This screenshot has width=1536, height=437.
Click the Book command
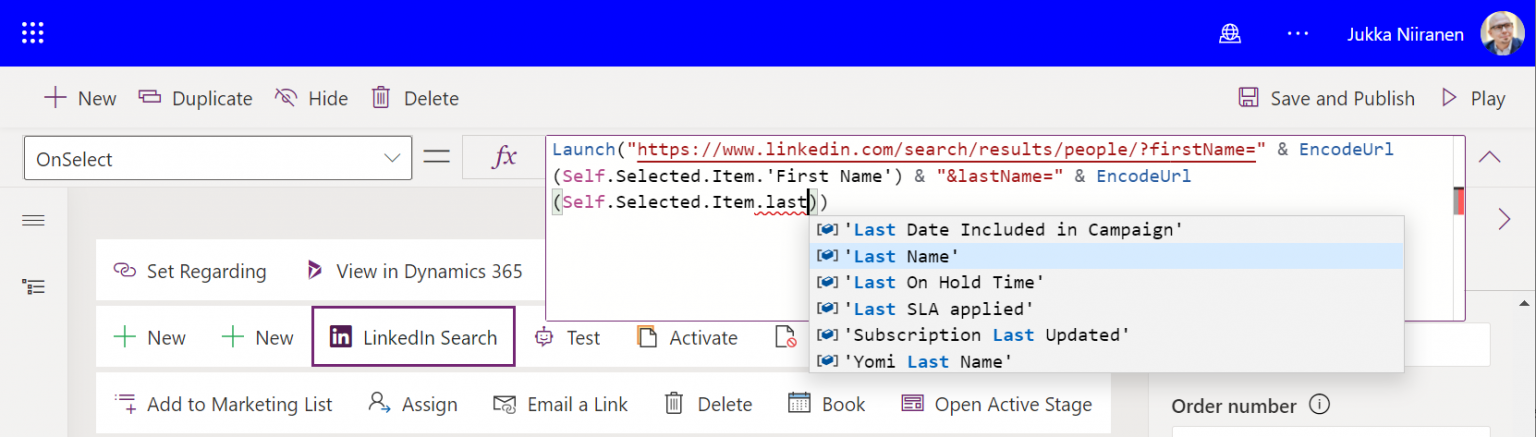pyautogui.click(x=826, y=404)
